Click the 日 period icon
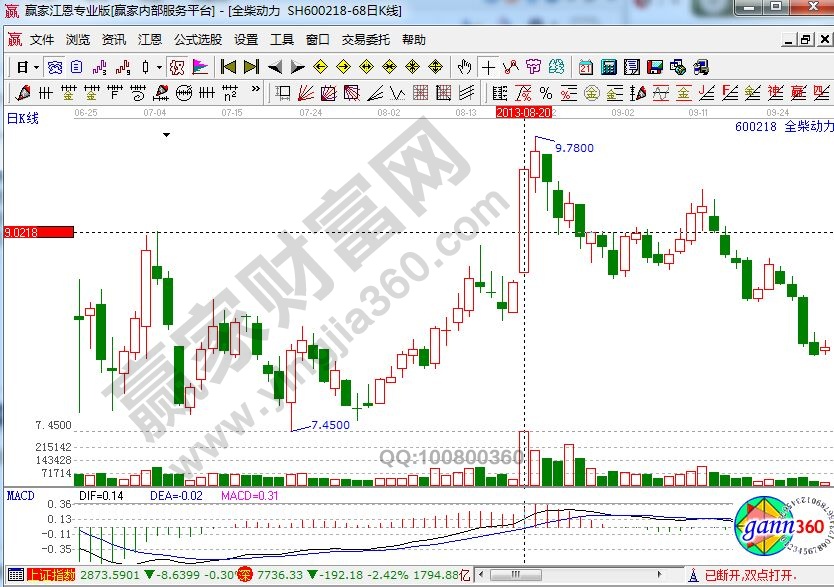This screenshot has width=834, height=587. tap(22, 67)
